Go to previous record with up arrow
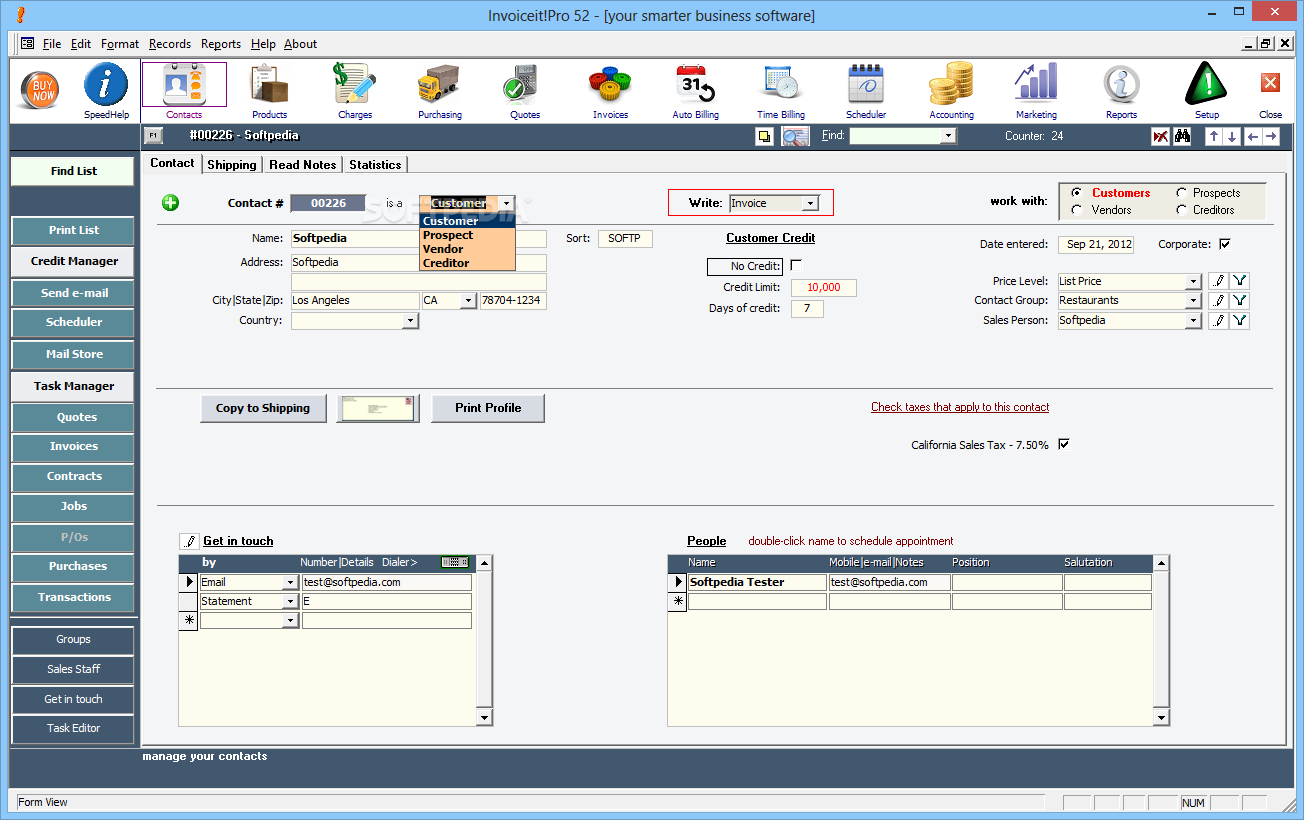This screenshot has width=1304, height=820. pos(1213,136)
